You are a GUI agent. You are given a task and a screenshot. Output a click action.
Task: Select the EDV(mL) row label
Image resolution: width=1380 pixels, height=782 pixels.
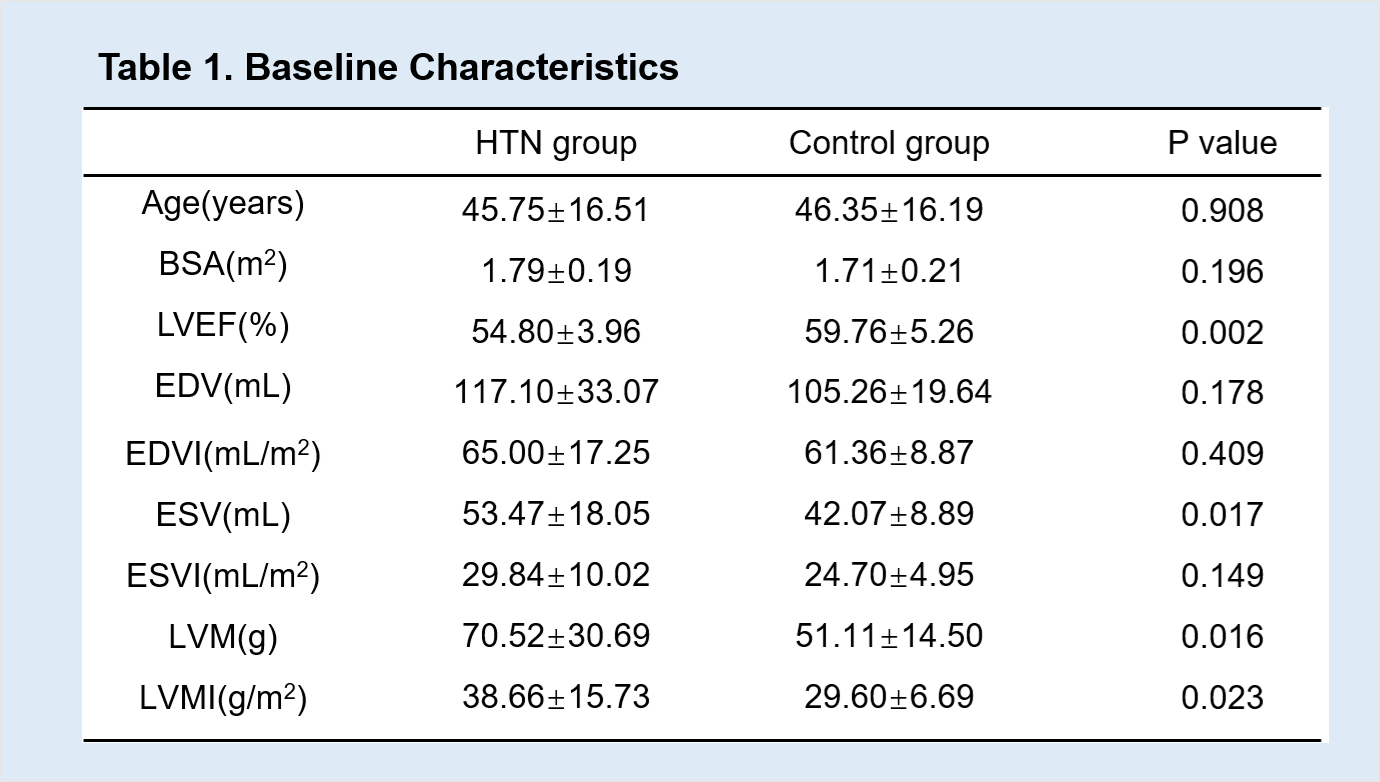pyautogui.click(x=223, y=387)
